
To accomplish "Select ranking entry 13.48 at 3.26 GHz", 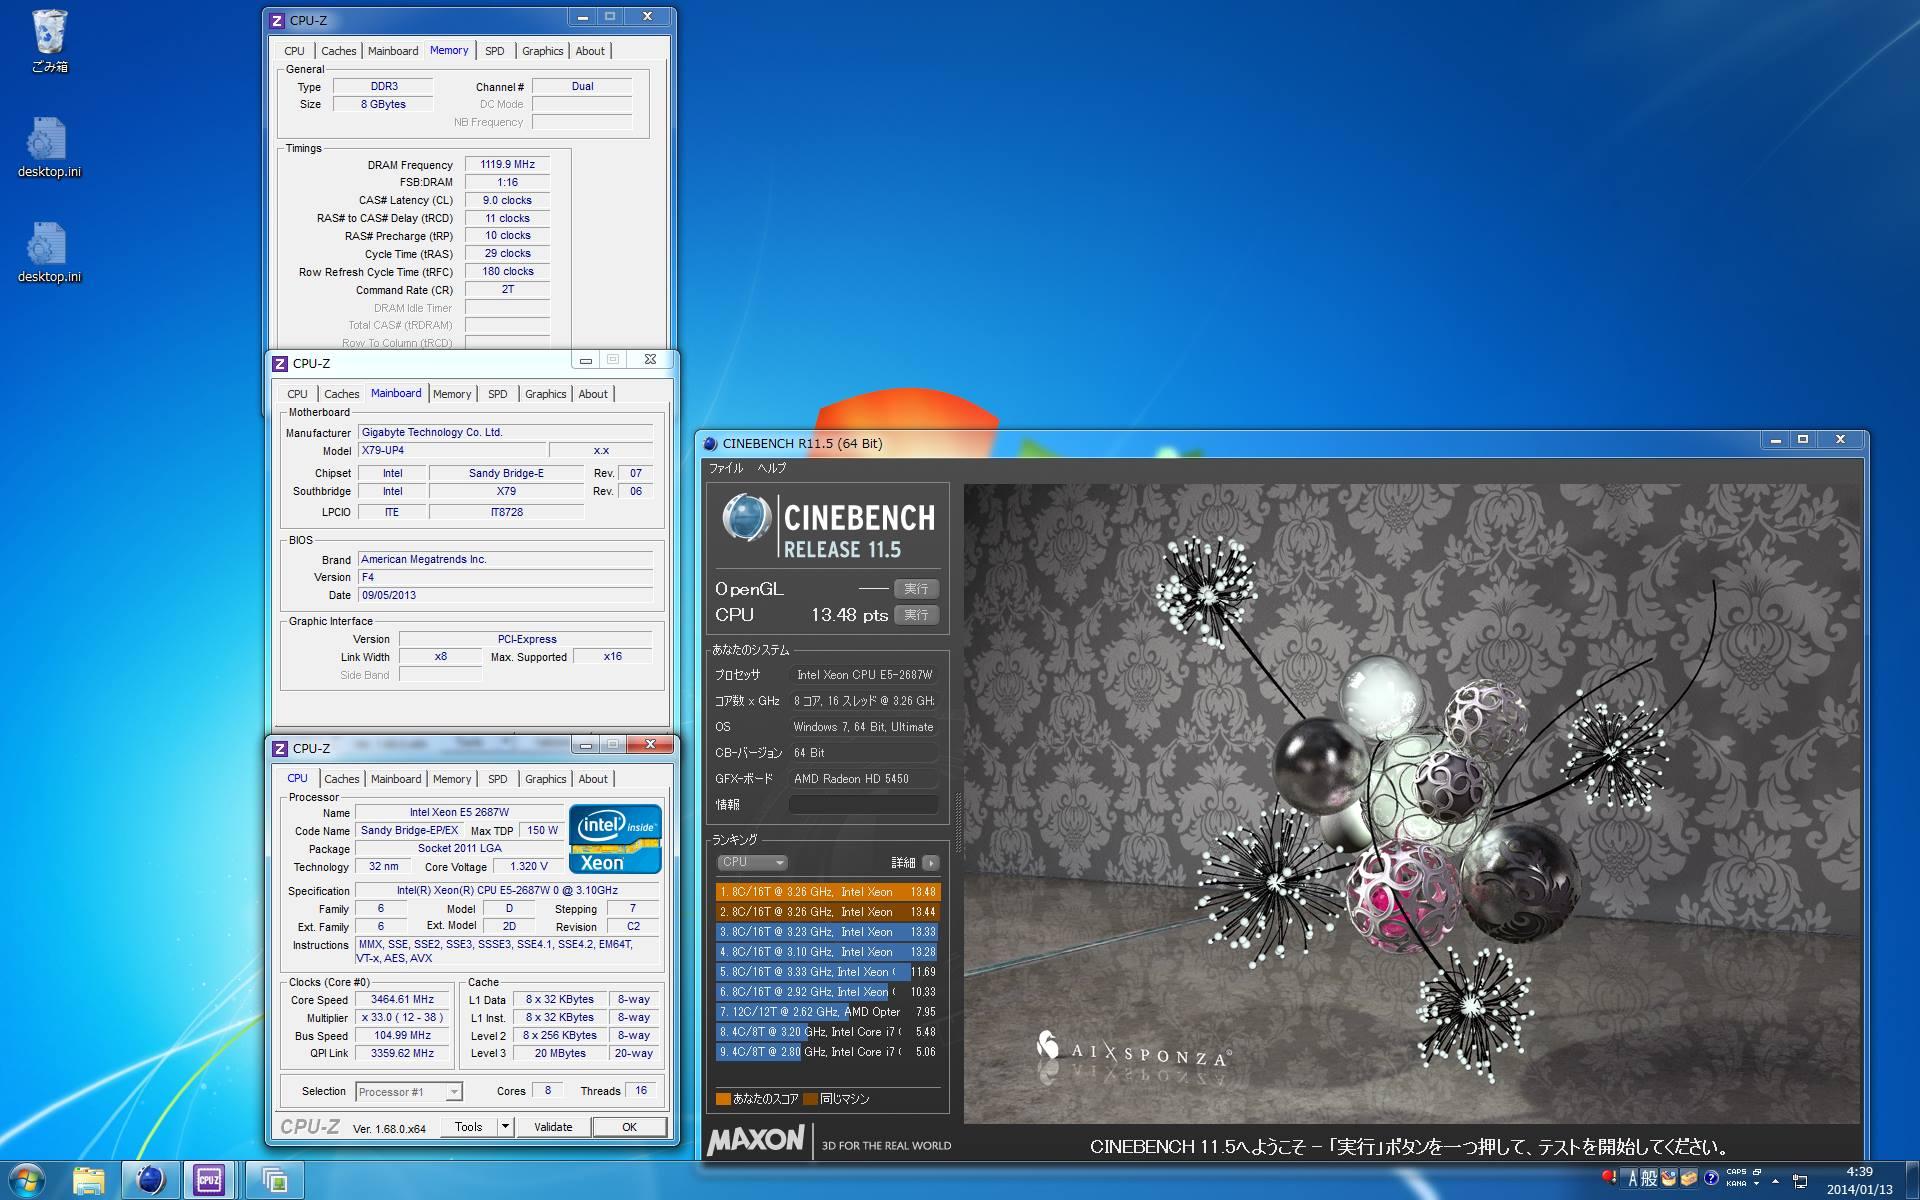I will (x=828, y=892).
